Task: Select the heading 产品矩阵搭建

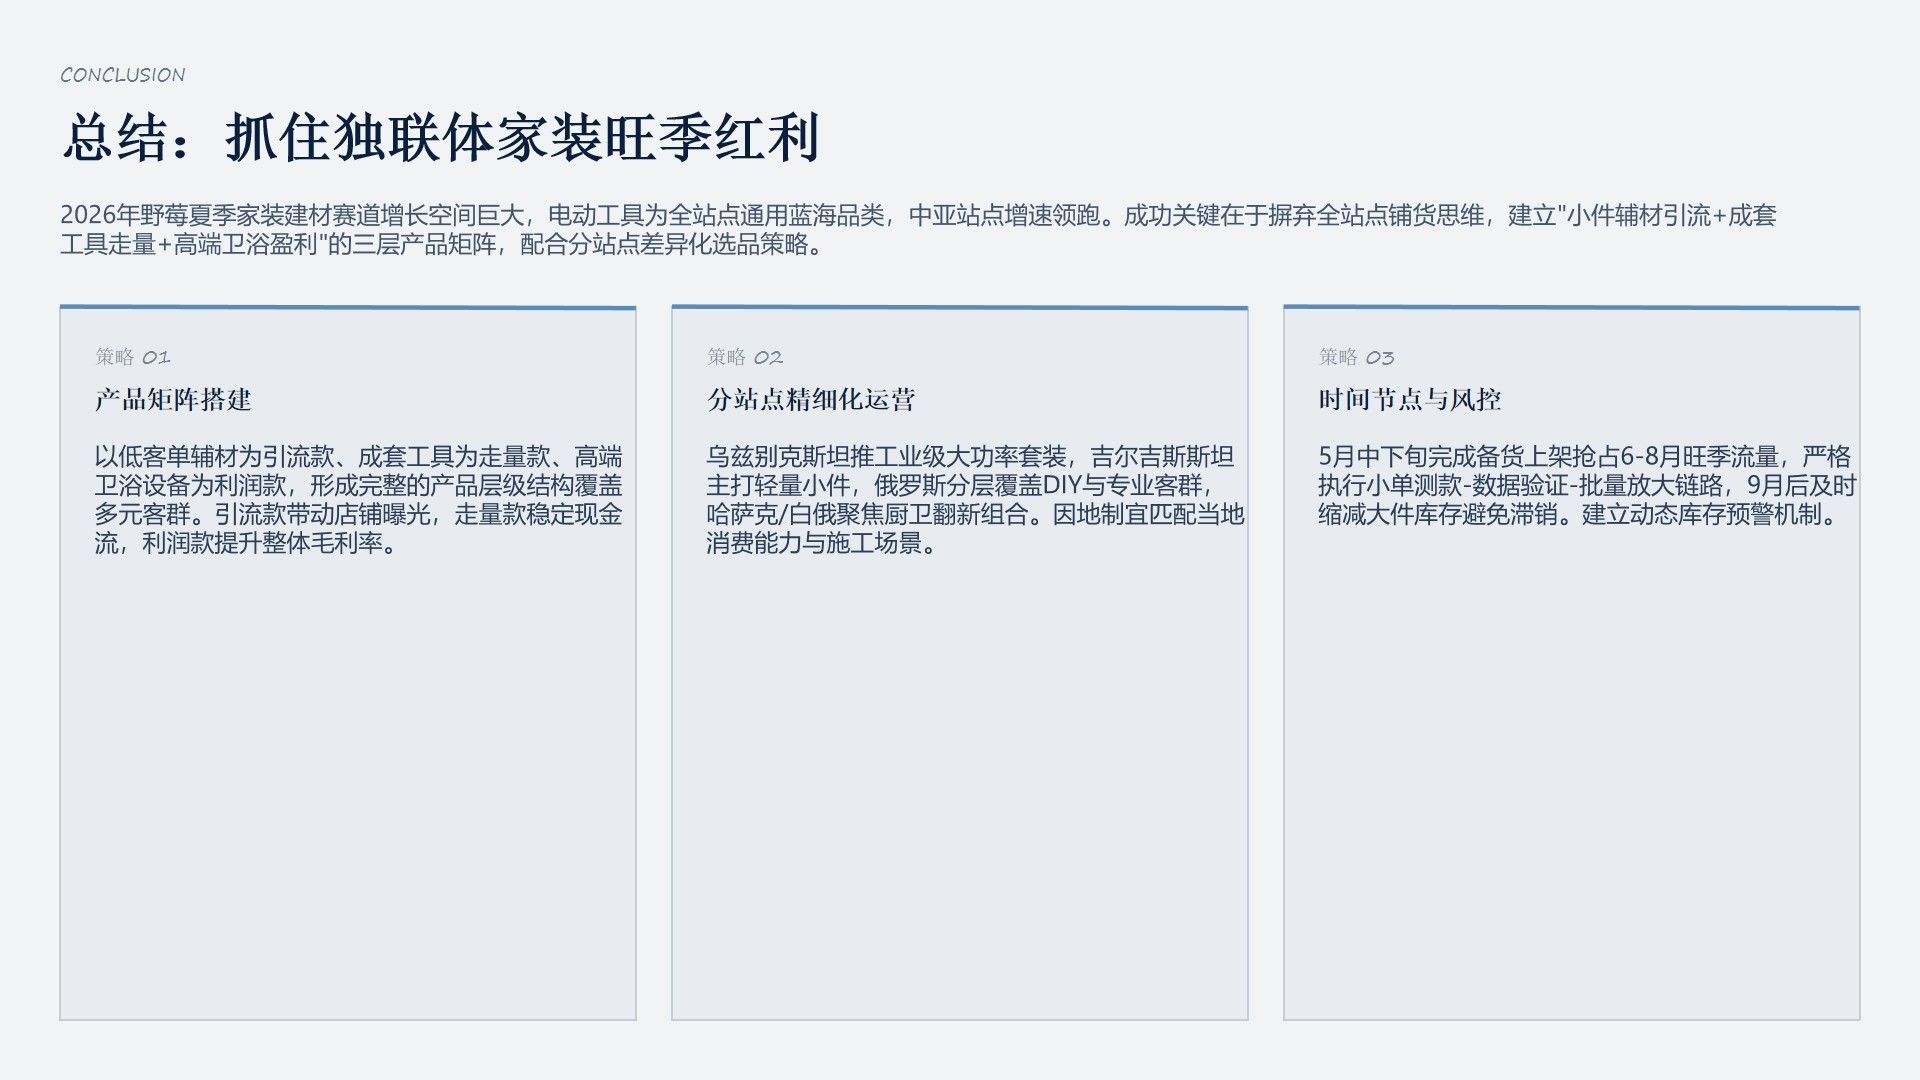Action: coord(173,400)
